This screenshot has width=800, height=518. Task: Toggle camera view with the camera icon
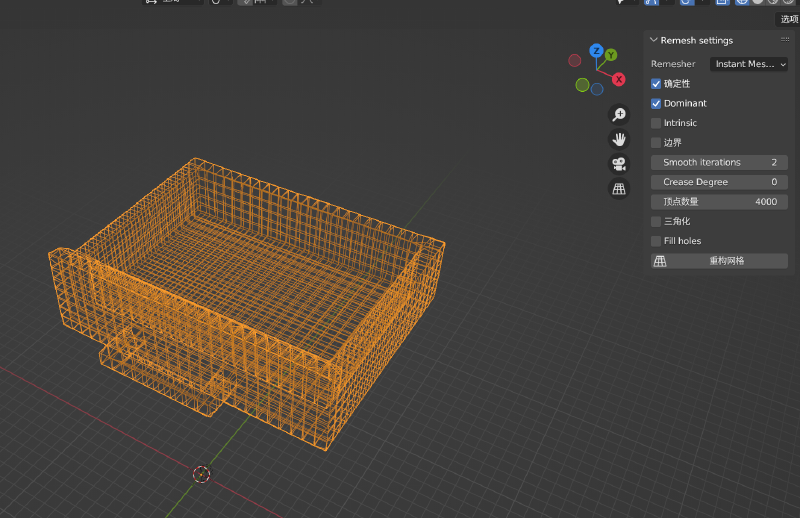click(x=619, y=164)
